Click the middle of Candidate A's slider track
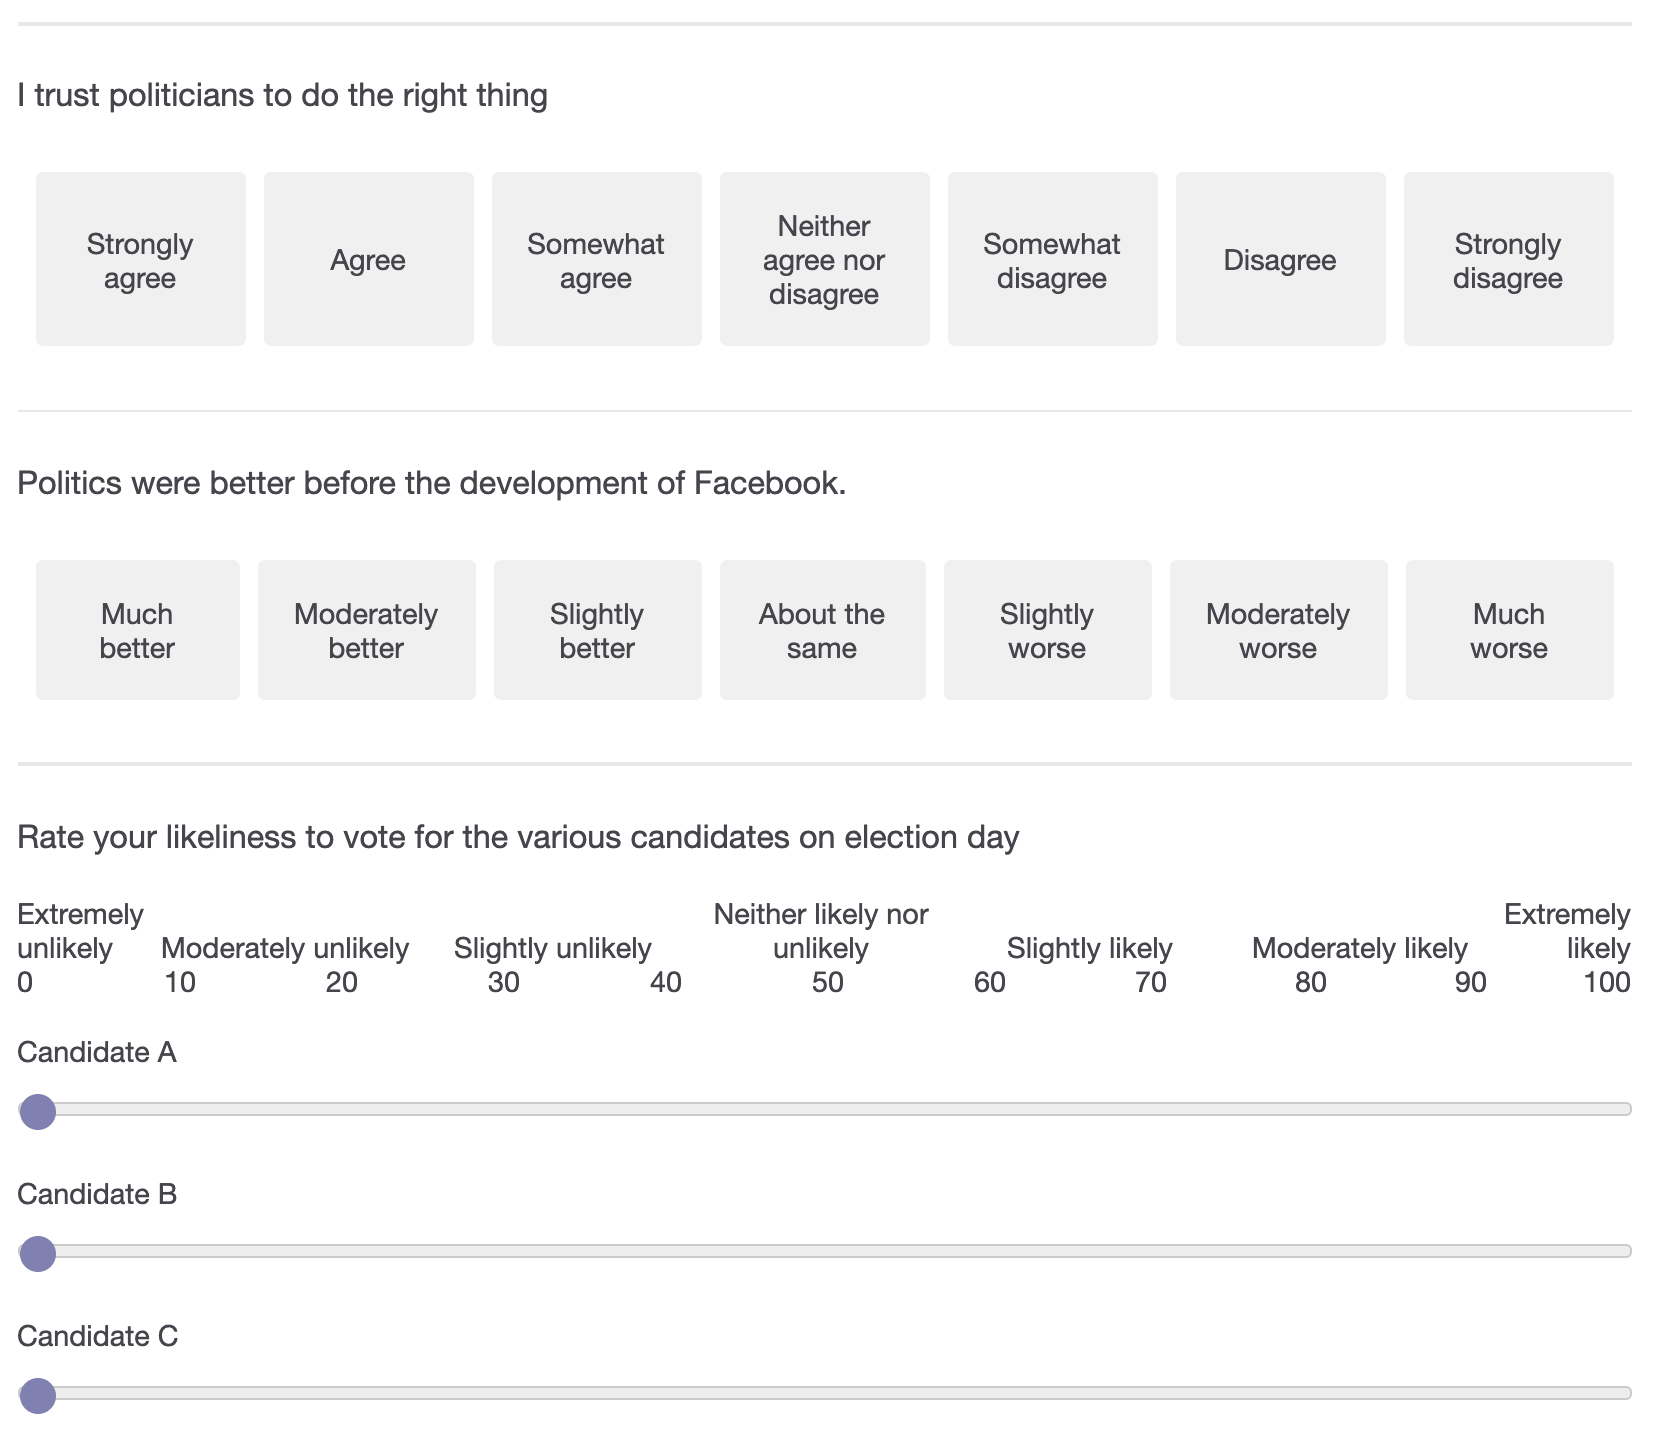Screen dimensions: 1660x1452 click(825, 1109)
